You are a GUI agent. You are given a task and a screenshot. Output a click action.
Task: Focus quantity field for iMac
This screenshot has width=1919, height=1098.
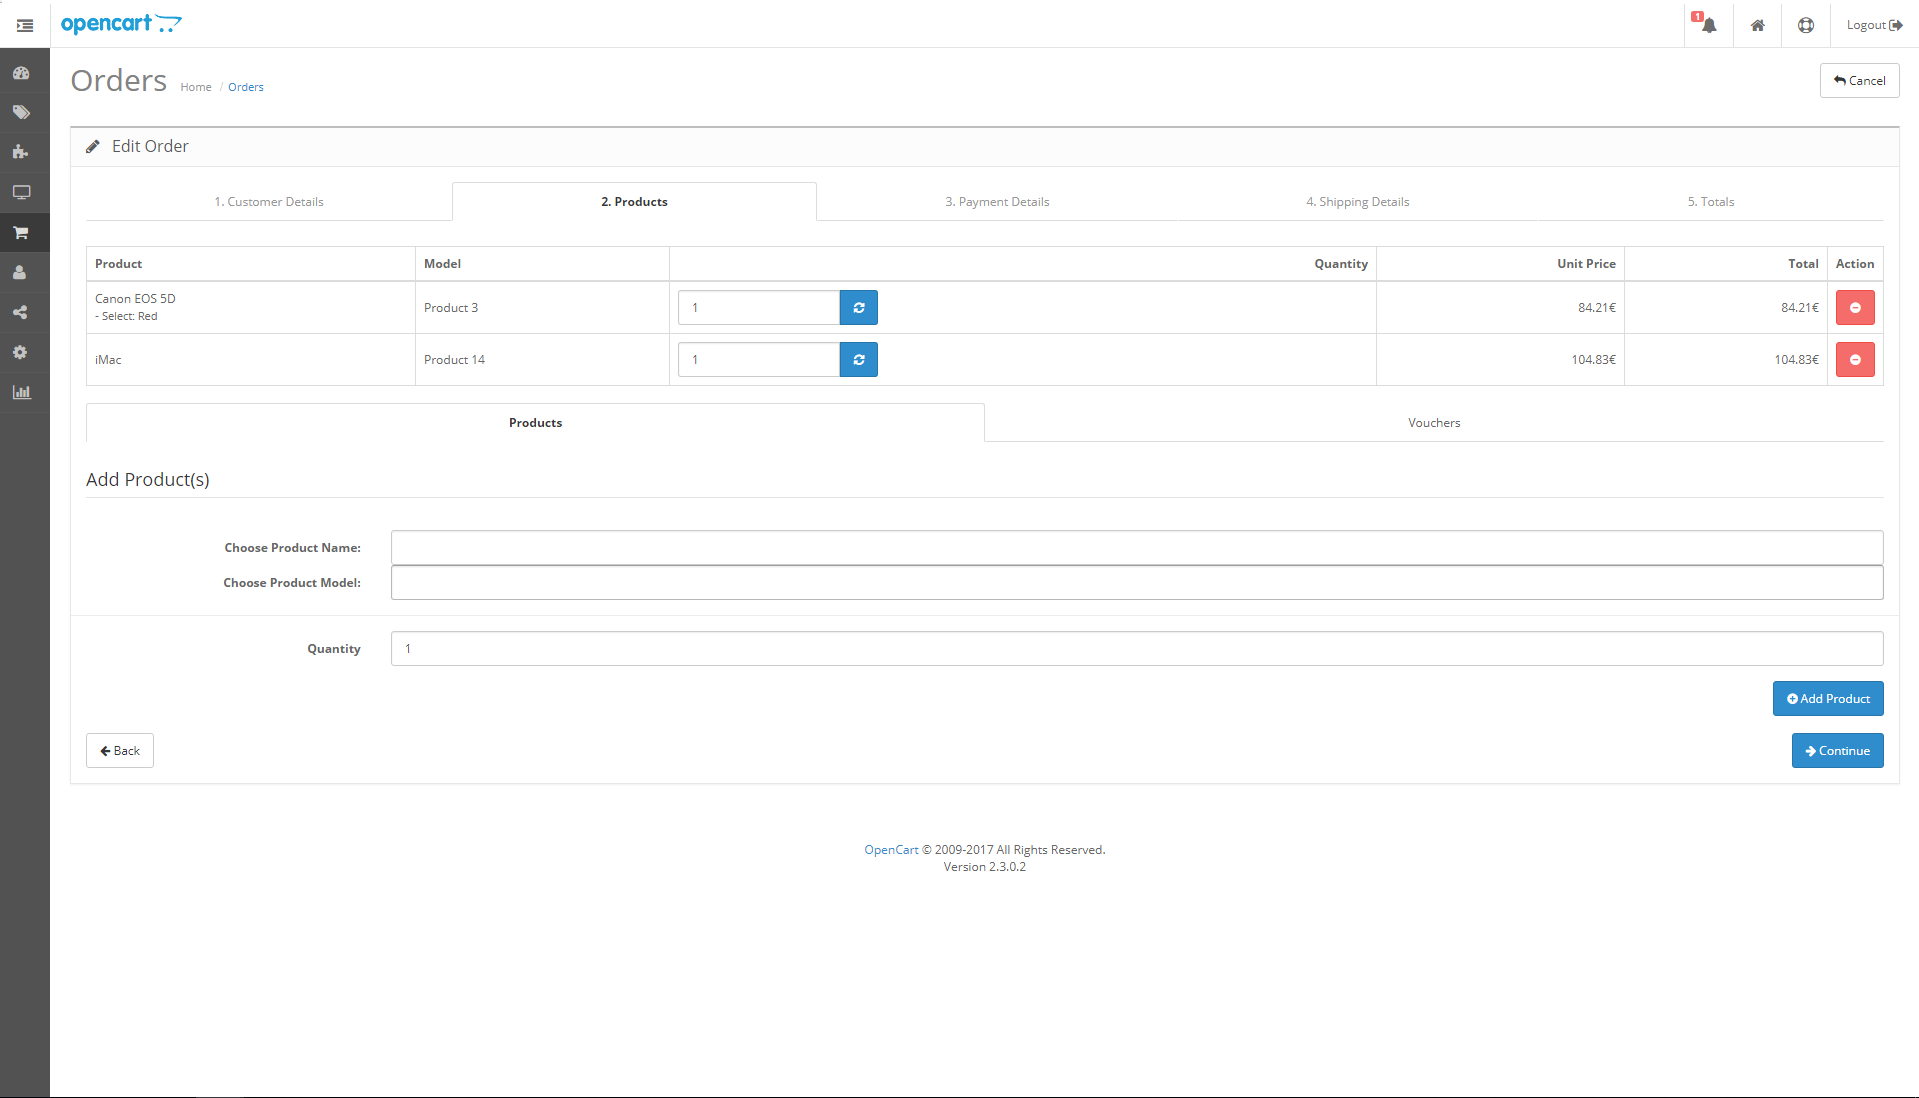pyautogui.click(x=759, y=360)
